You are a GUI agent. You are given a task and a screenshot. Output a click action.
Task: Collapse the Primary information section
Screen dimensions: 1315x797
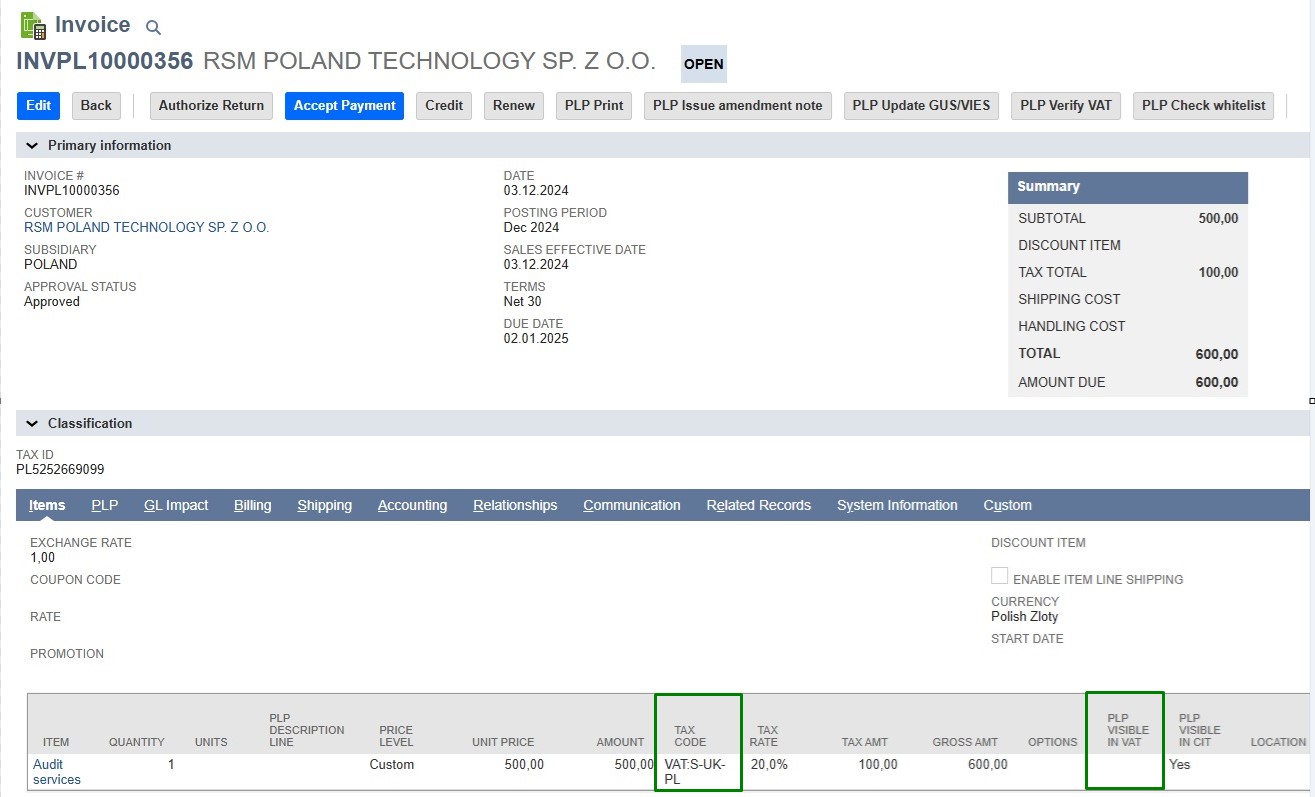32,145
